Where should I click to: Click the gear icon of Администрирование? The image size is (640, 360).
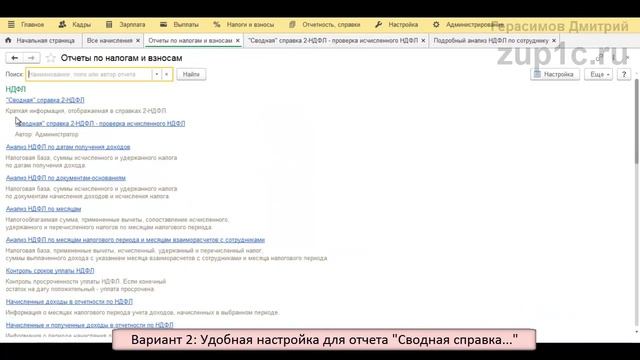436,24
